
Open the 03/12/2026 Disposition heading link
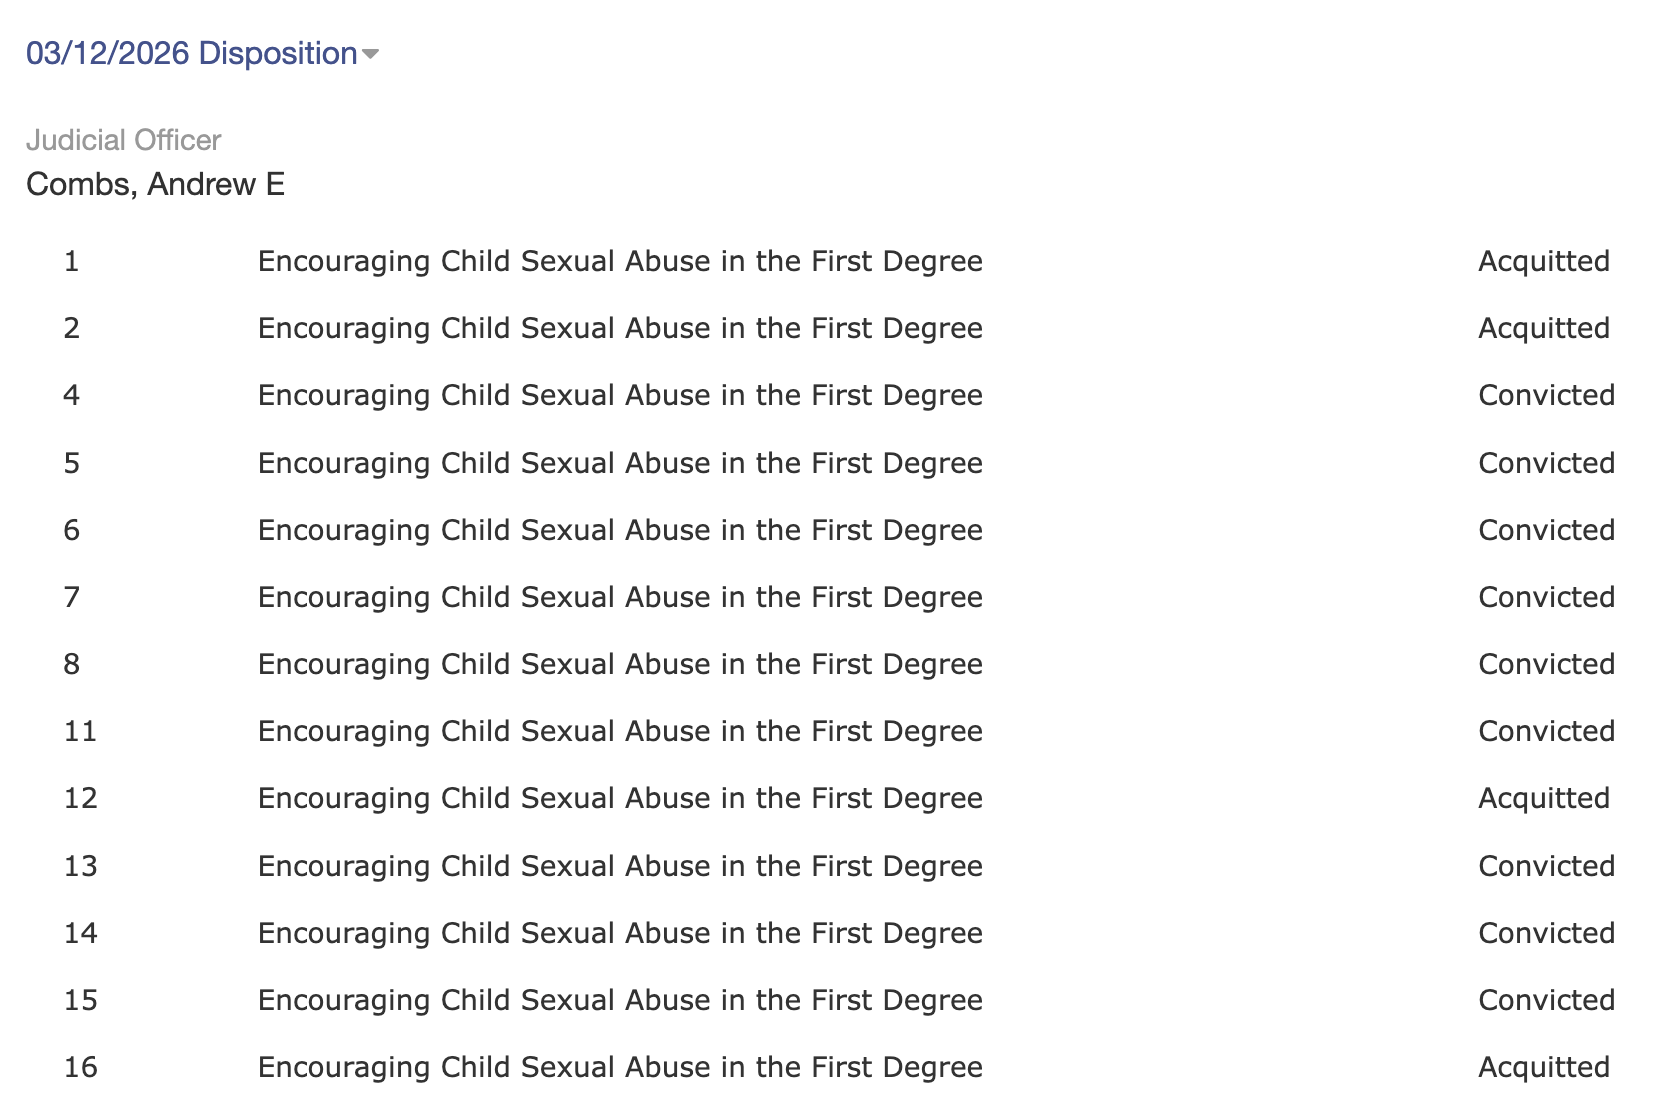click(x=191, y=53)
